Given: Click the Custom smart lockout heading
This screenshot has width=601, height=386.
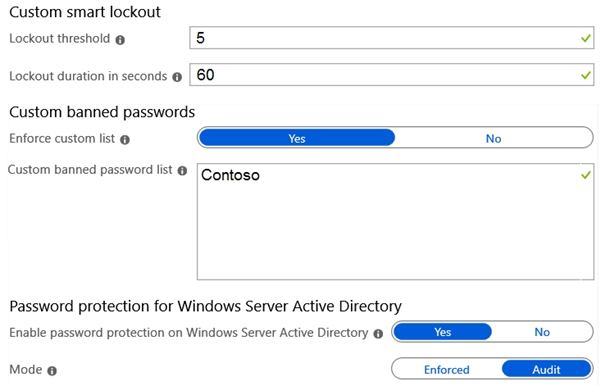Looking at the screenshot, I should tap(85, 12).
